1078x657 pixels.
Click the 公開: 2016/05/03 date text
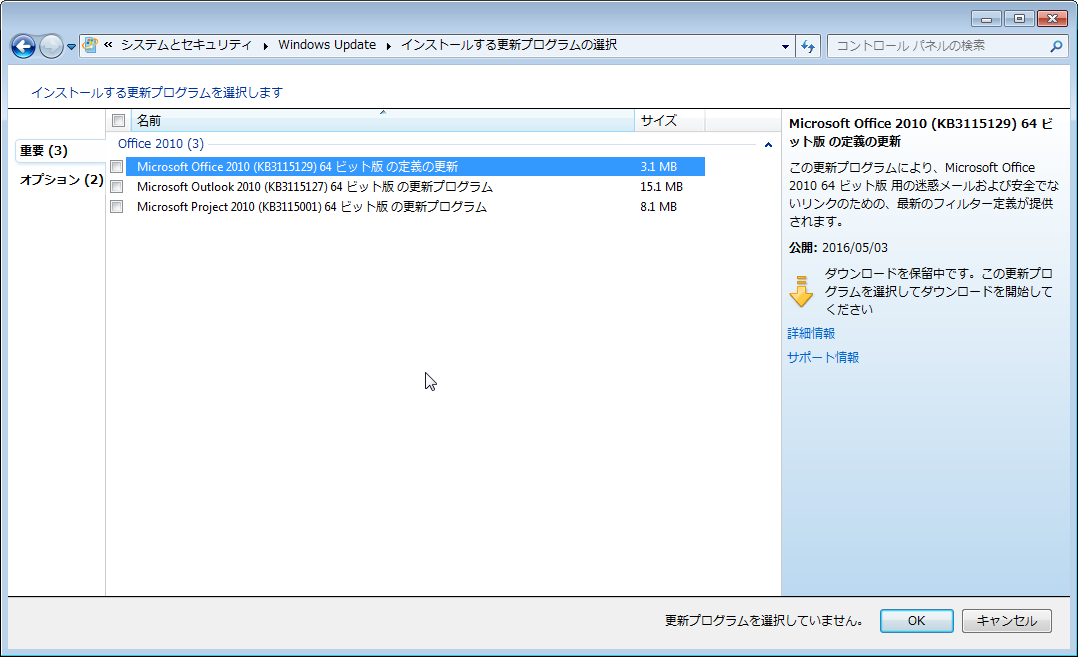pyautogui.click(x=838, y=247)
